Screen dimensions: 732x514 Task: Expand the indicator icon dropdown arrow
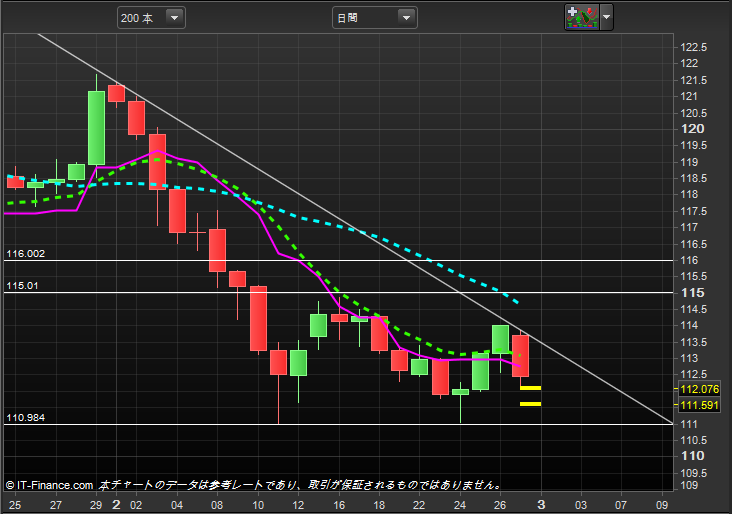coord(606,17)
